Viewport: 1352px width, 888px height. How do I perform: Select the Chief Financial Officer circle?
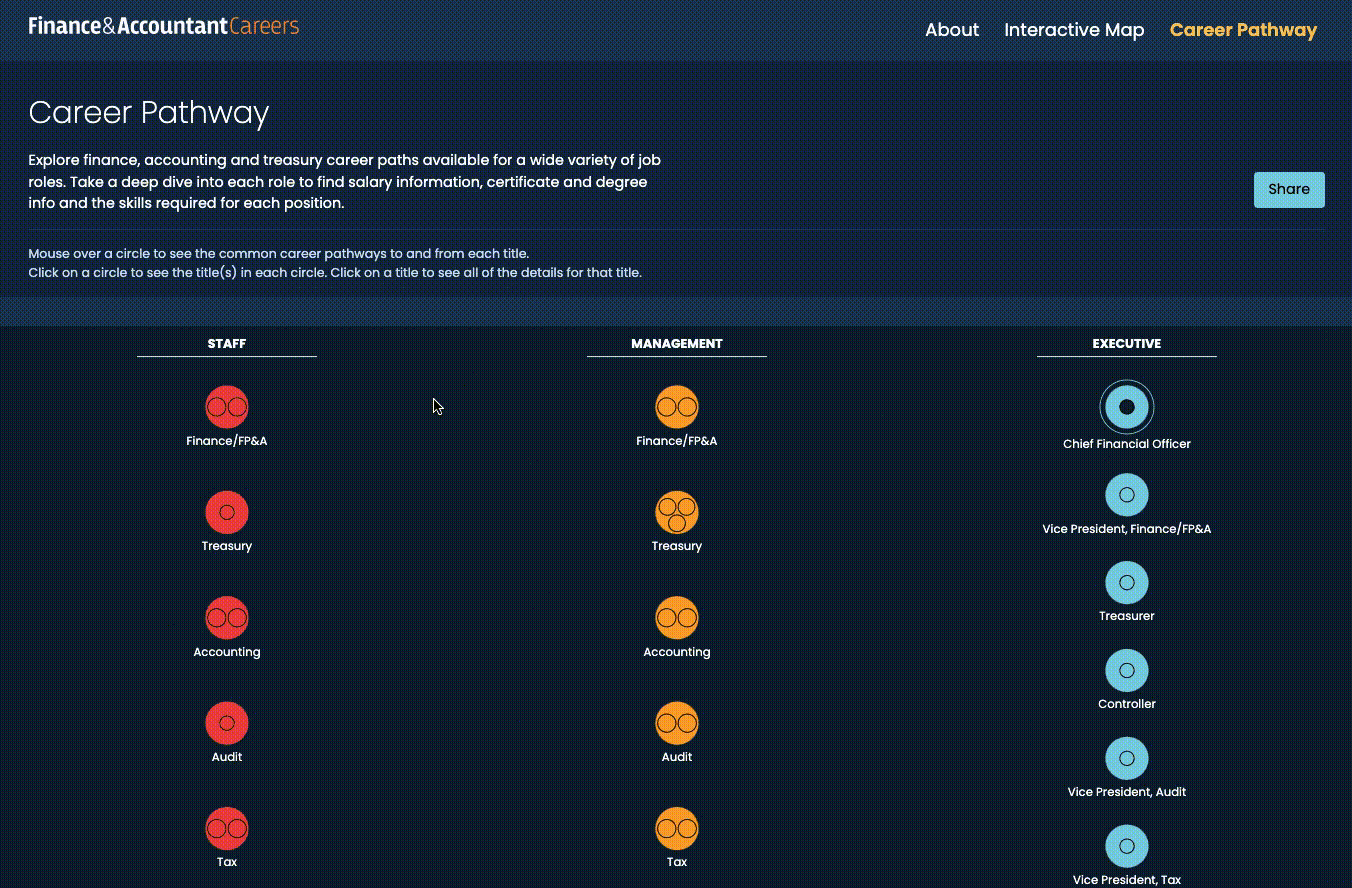[x=1127, y=407]
